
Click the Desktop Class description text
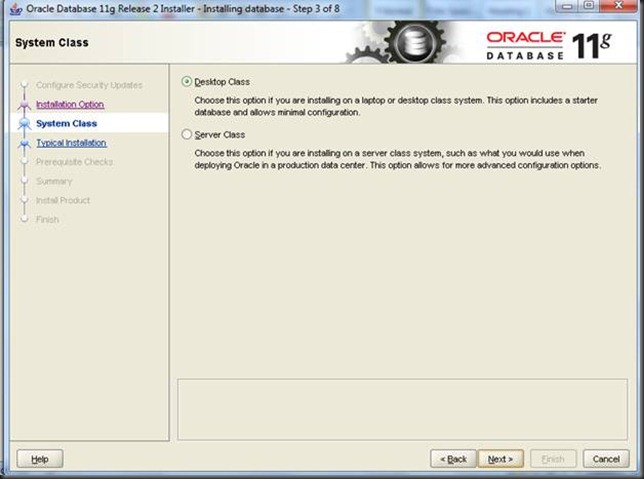tap(396, 106)
